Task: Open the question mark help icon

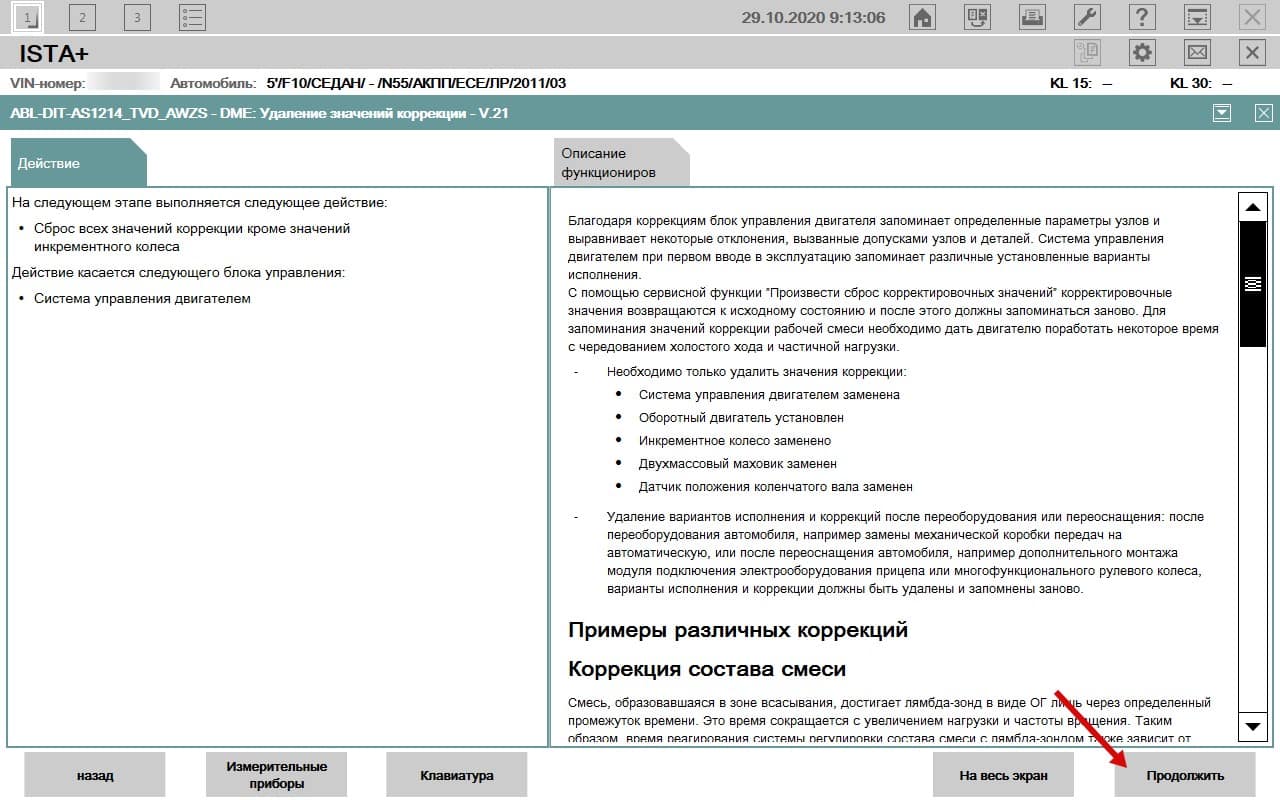Action: pos(1142,17)
